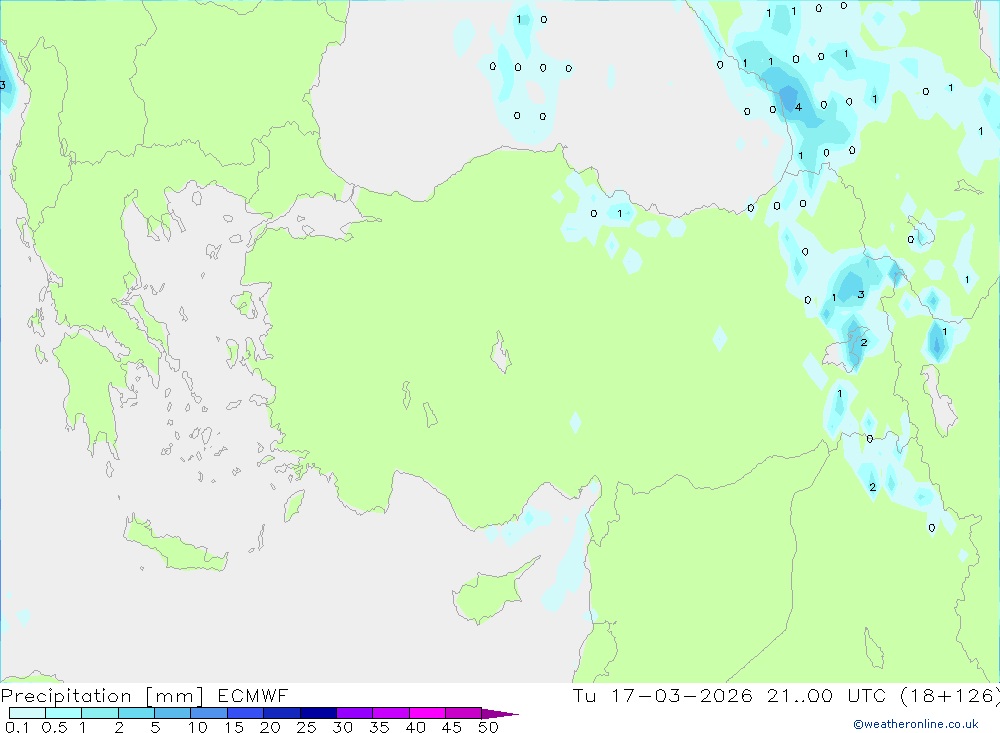
Task: Pick the 2–5 mm legend swatch
Action: coord(136,713)
